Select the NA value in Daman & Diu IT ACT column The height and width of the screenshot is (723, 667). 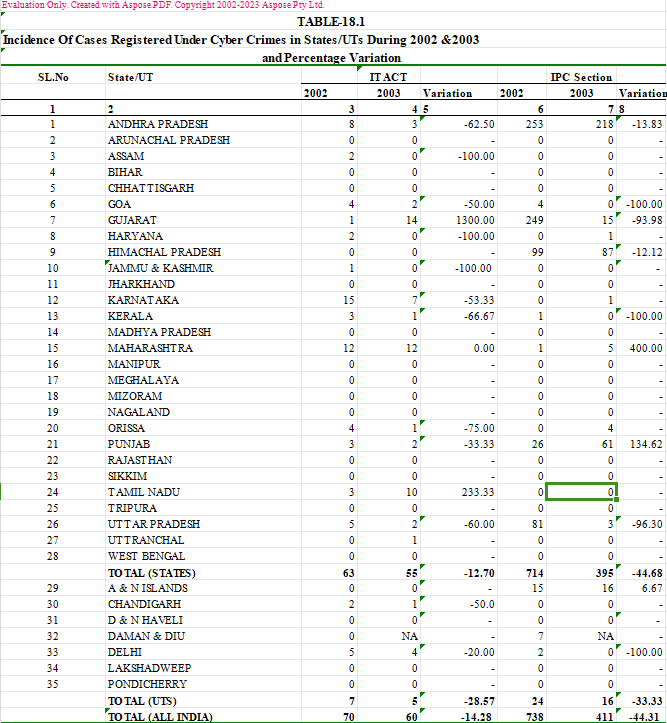[x=408, y=636]
